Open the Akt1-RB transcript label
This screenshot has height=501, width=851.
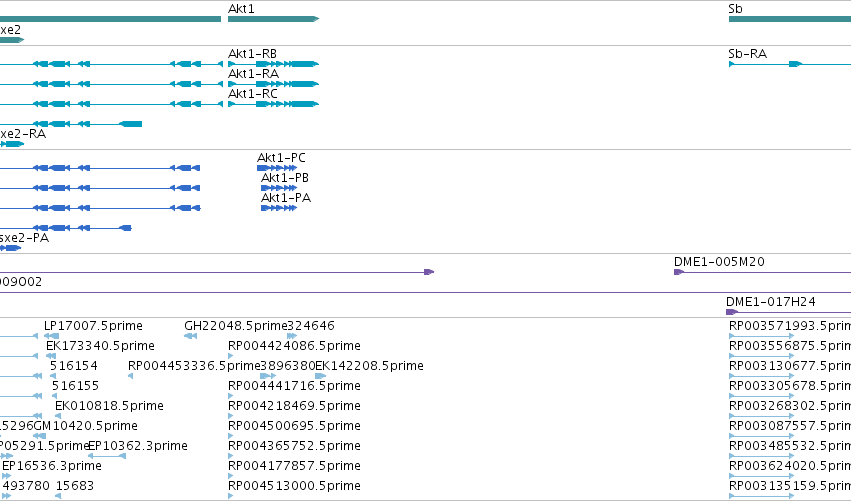pyautogui.click(x=252, y=54)
